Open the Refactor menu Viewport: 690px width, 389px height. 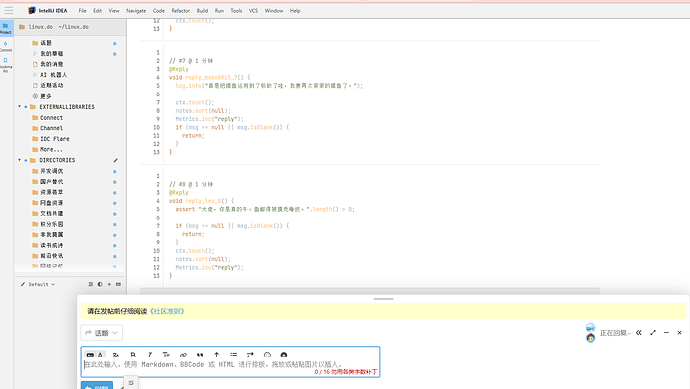[x=181, y=11]
